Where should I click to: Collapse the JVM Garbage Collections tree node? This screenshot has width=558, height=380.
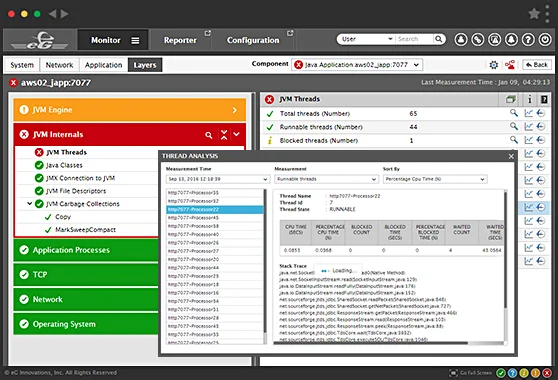pos(30,204)
